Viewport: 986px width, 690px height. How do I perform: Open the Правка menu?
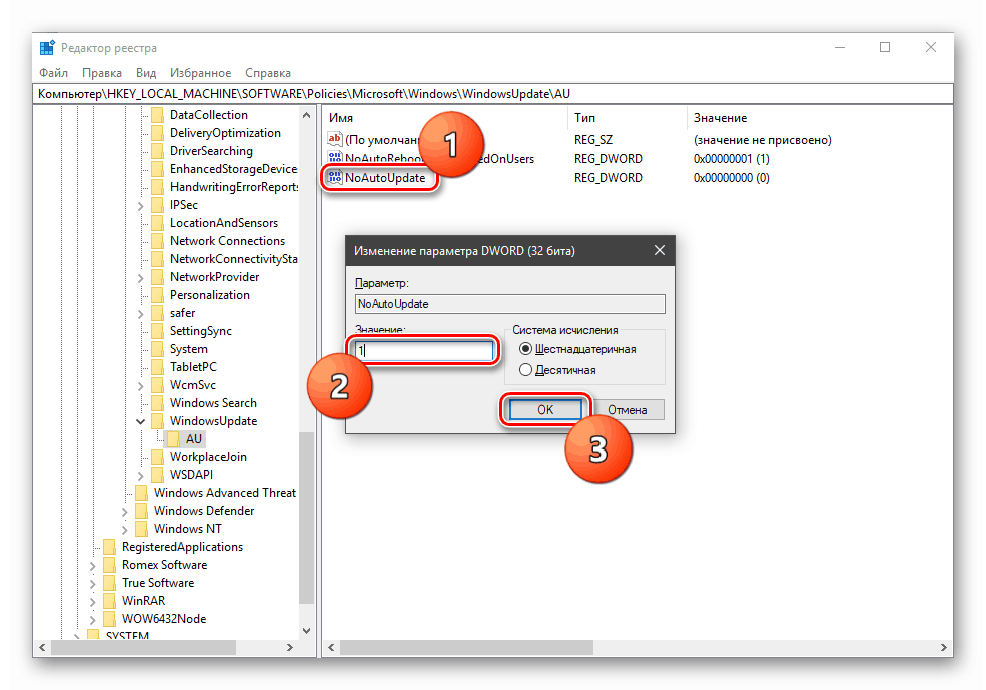(x=102, y=73)
